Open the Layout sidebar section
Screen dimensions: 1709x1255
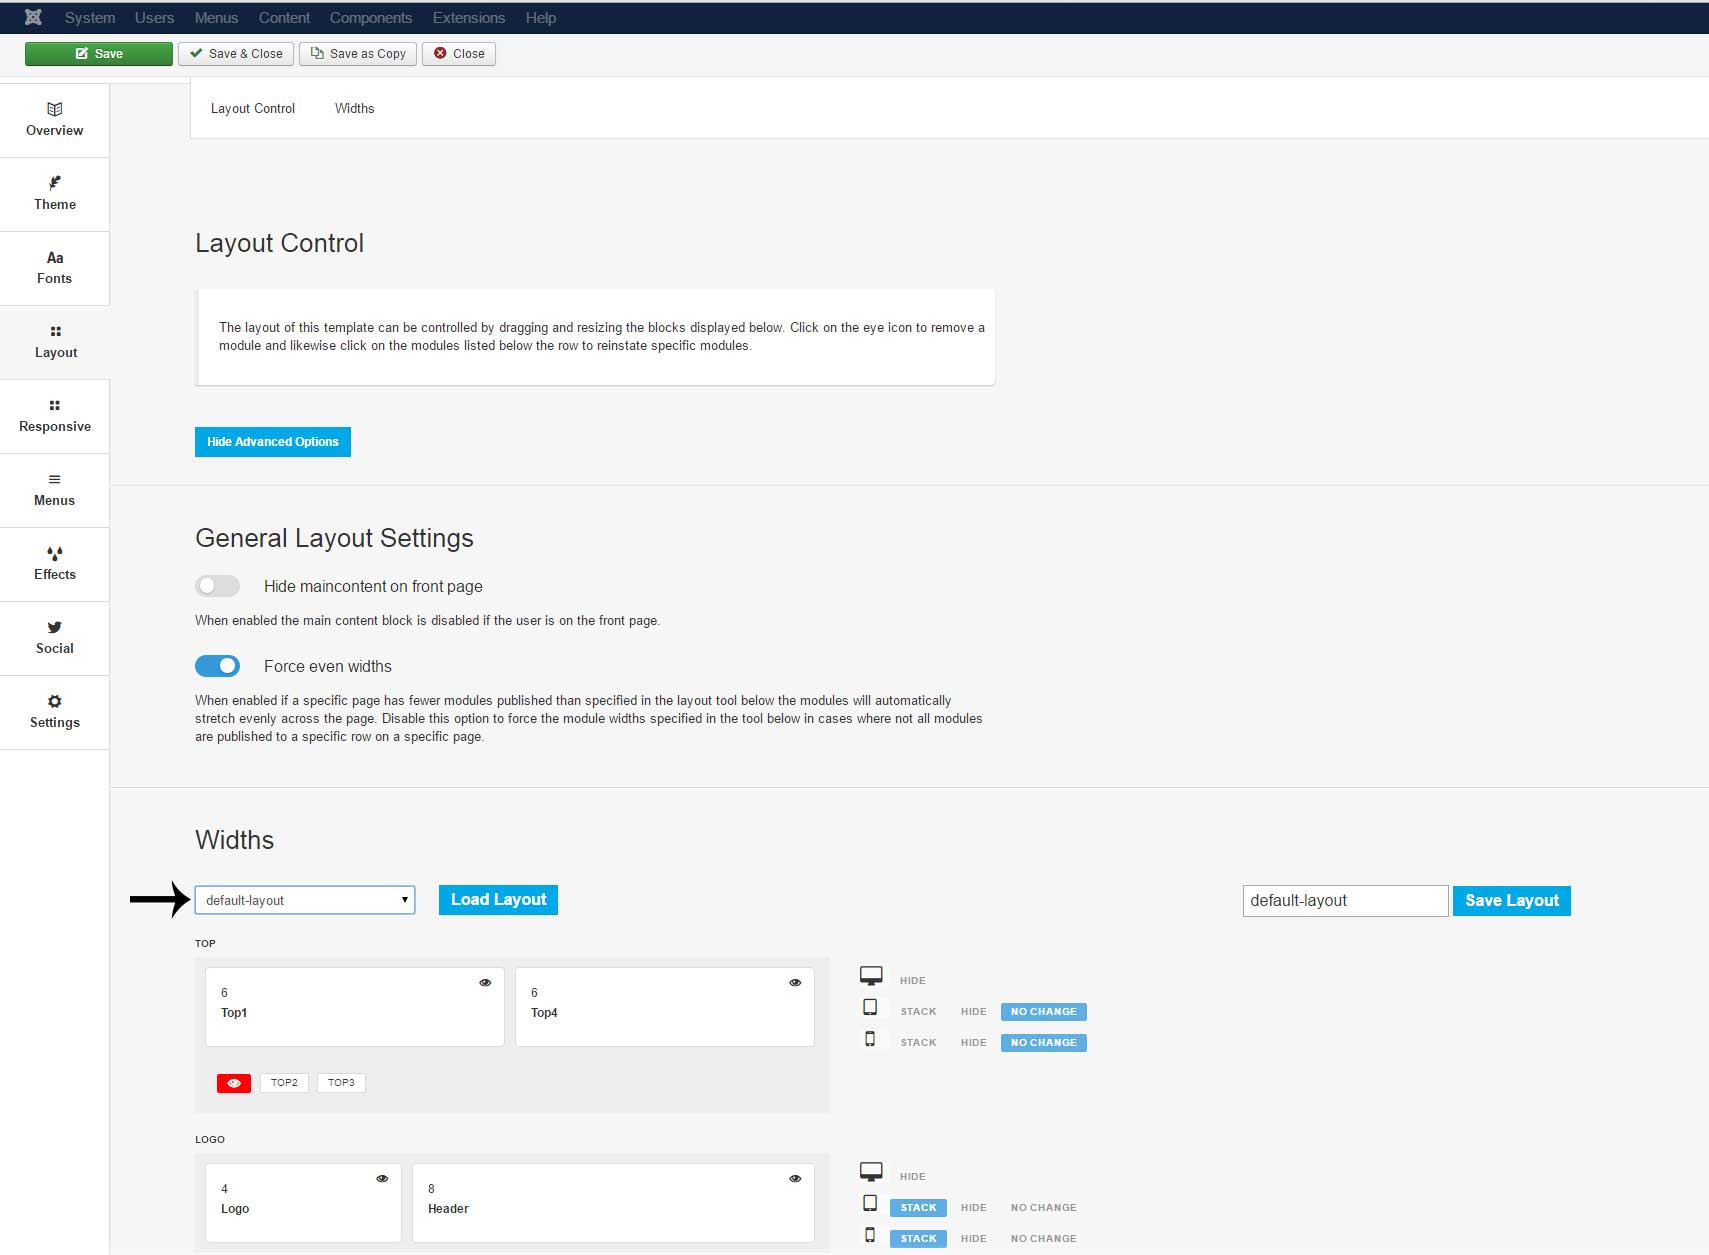tap(54, 342)
